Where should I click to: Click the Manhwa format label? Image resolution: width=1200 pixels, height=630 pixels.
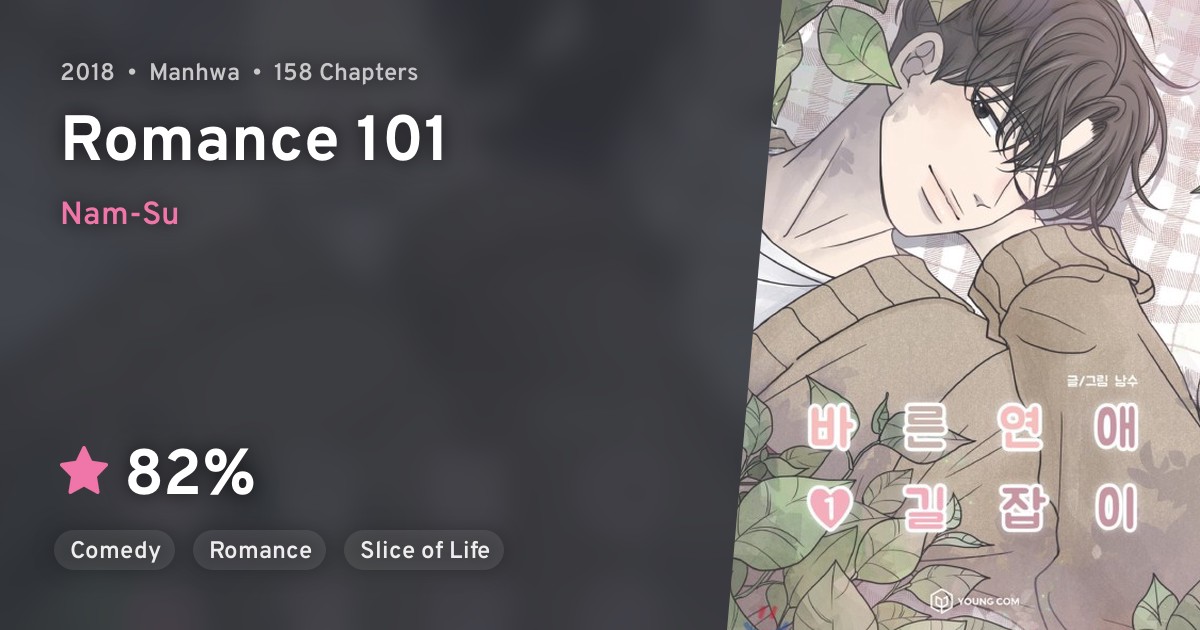194,72
